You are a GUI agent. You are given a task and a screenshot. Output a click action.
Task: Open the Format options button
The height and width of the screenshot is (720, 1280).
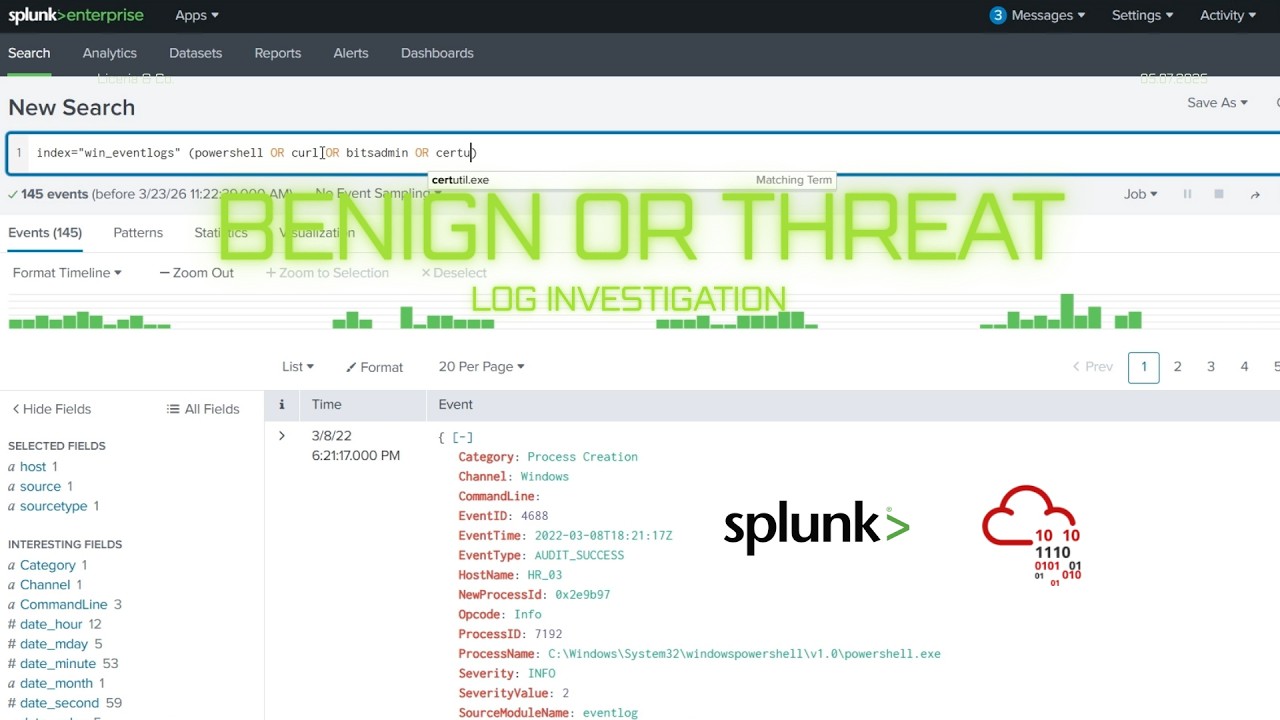[374, 367]
